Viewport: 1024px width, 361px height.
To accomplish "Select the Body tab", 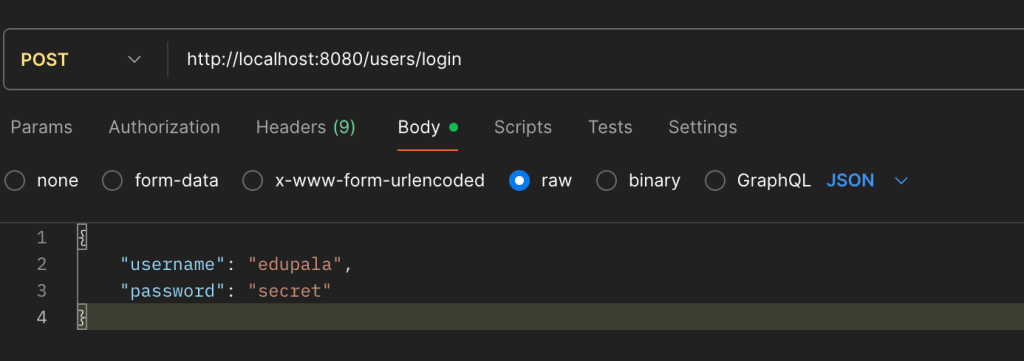I will point(428,127).
